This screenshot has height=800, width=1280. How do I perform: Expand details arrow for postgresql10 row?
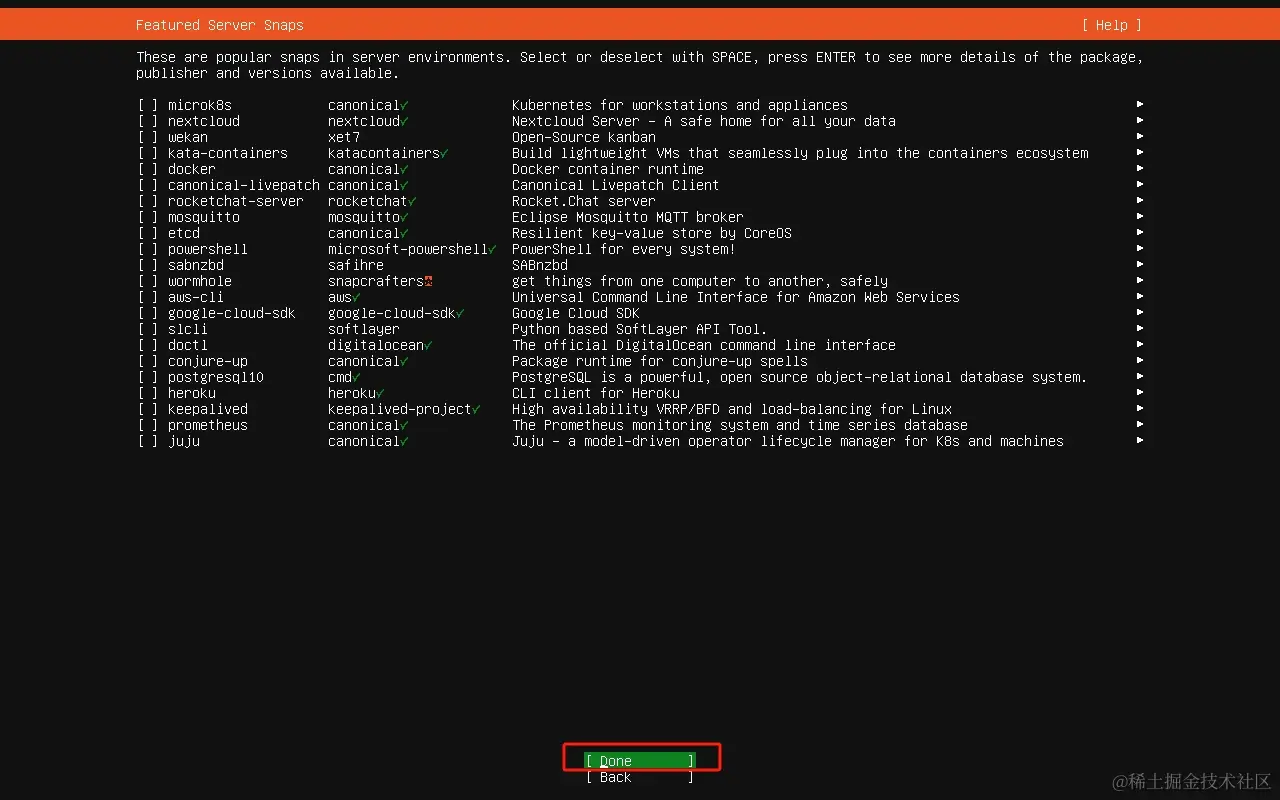tap(1140, 376)
